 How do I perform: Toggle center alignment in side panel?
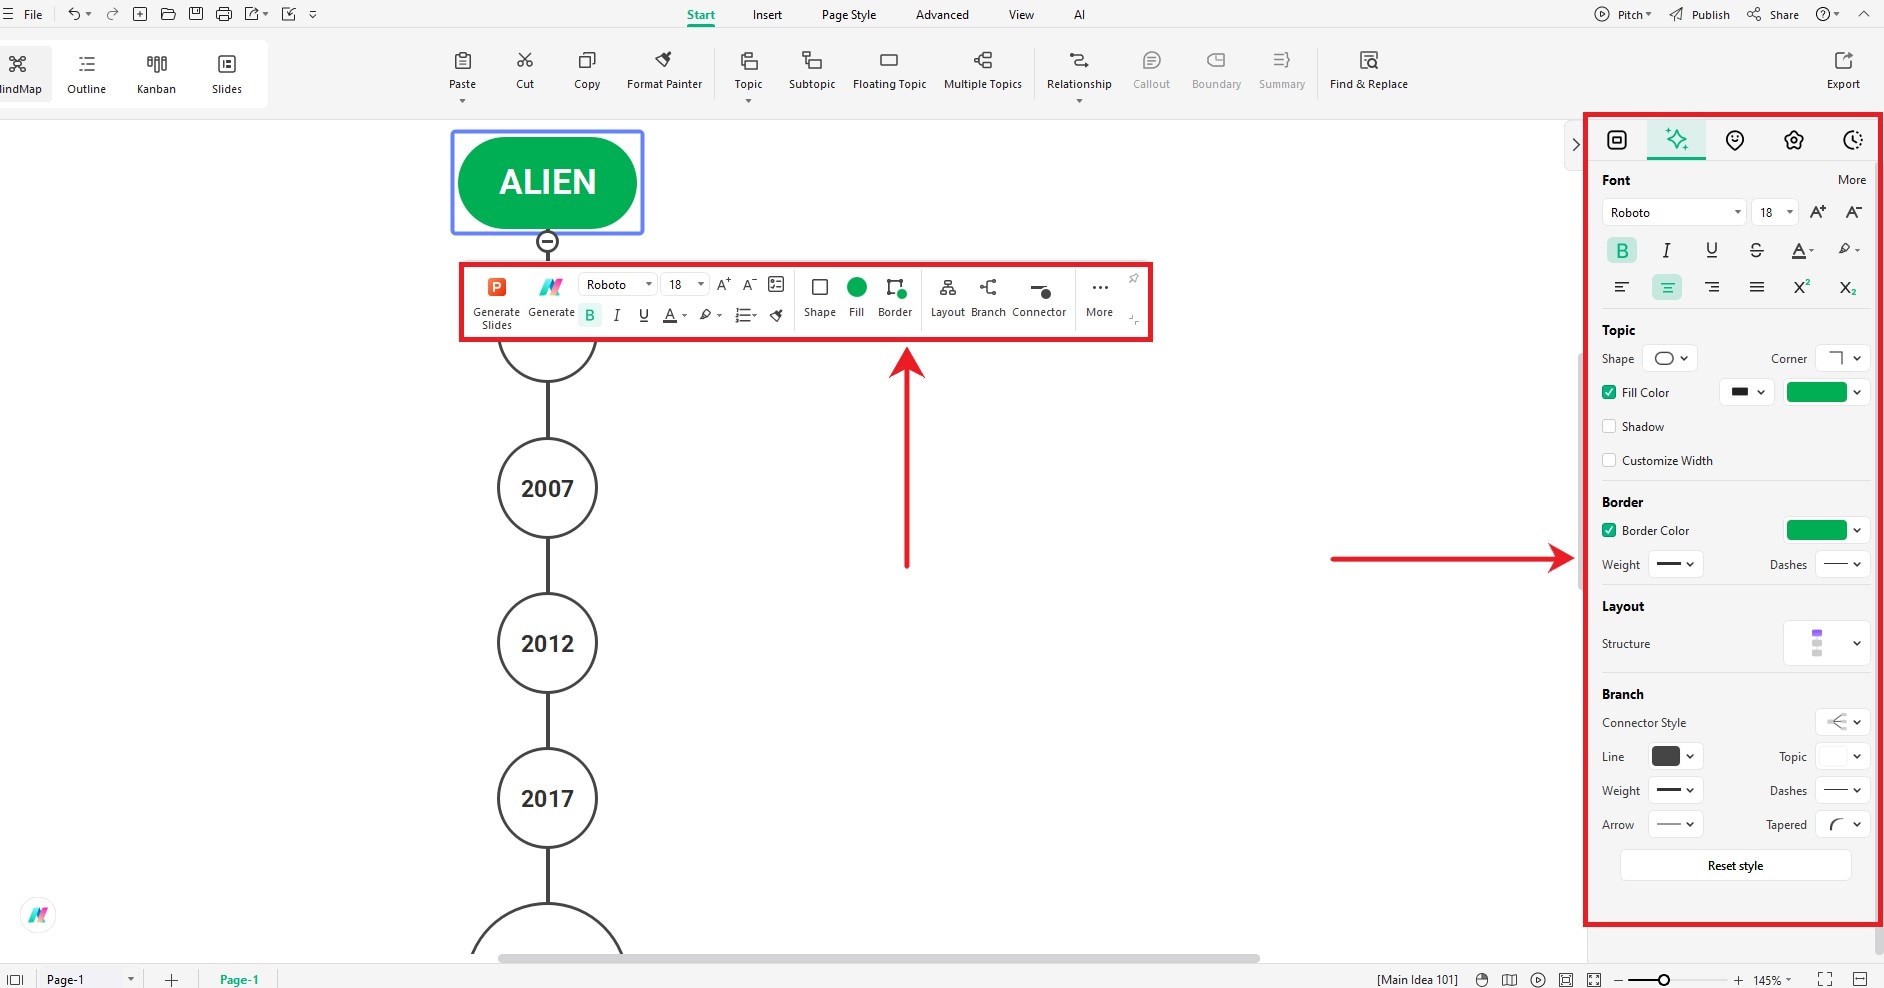1666,287
